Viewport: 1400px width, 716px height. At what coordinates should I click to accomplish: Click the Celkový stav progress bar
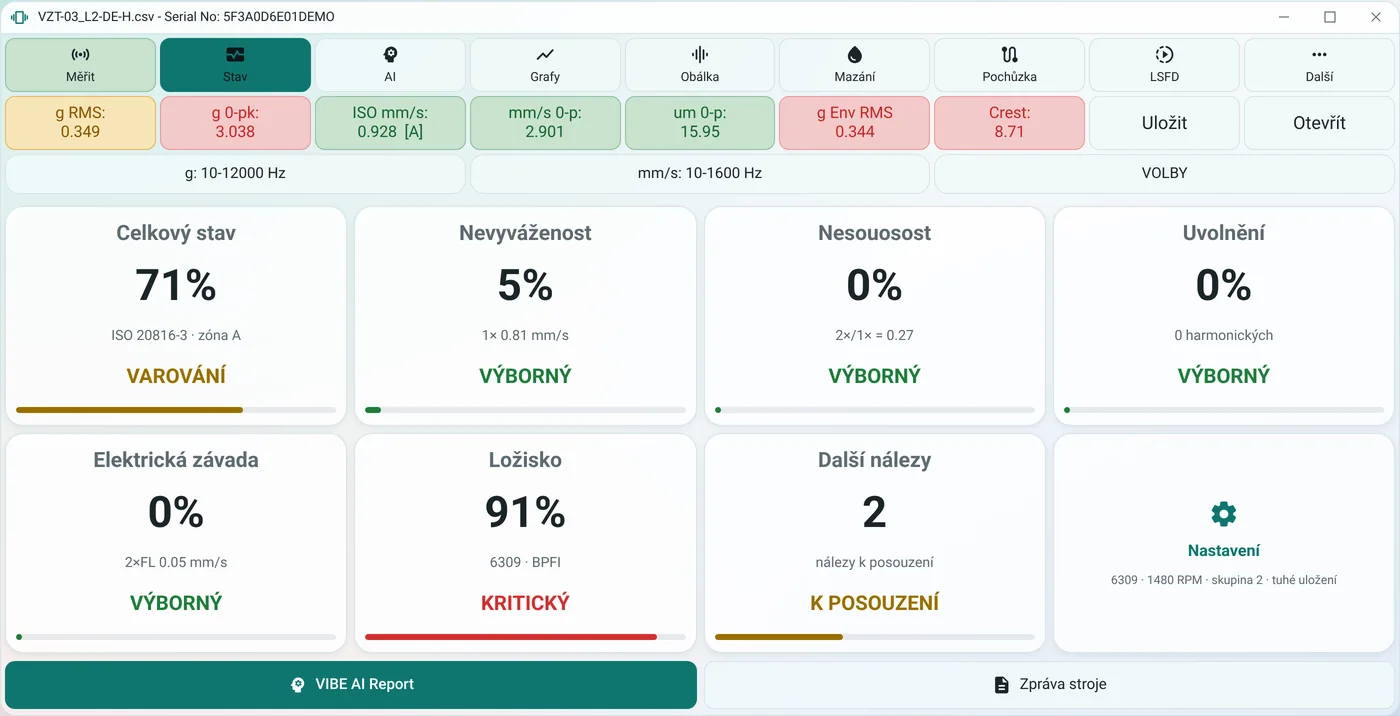pos(176,410)
